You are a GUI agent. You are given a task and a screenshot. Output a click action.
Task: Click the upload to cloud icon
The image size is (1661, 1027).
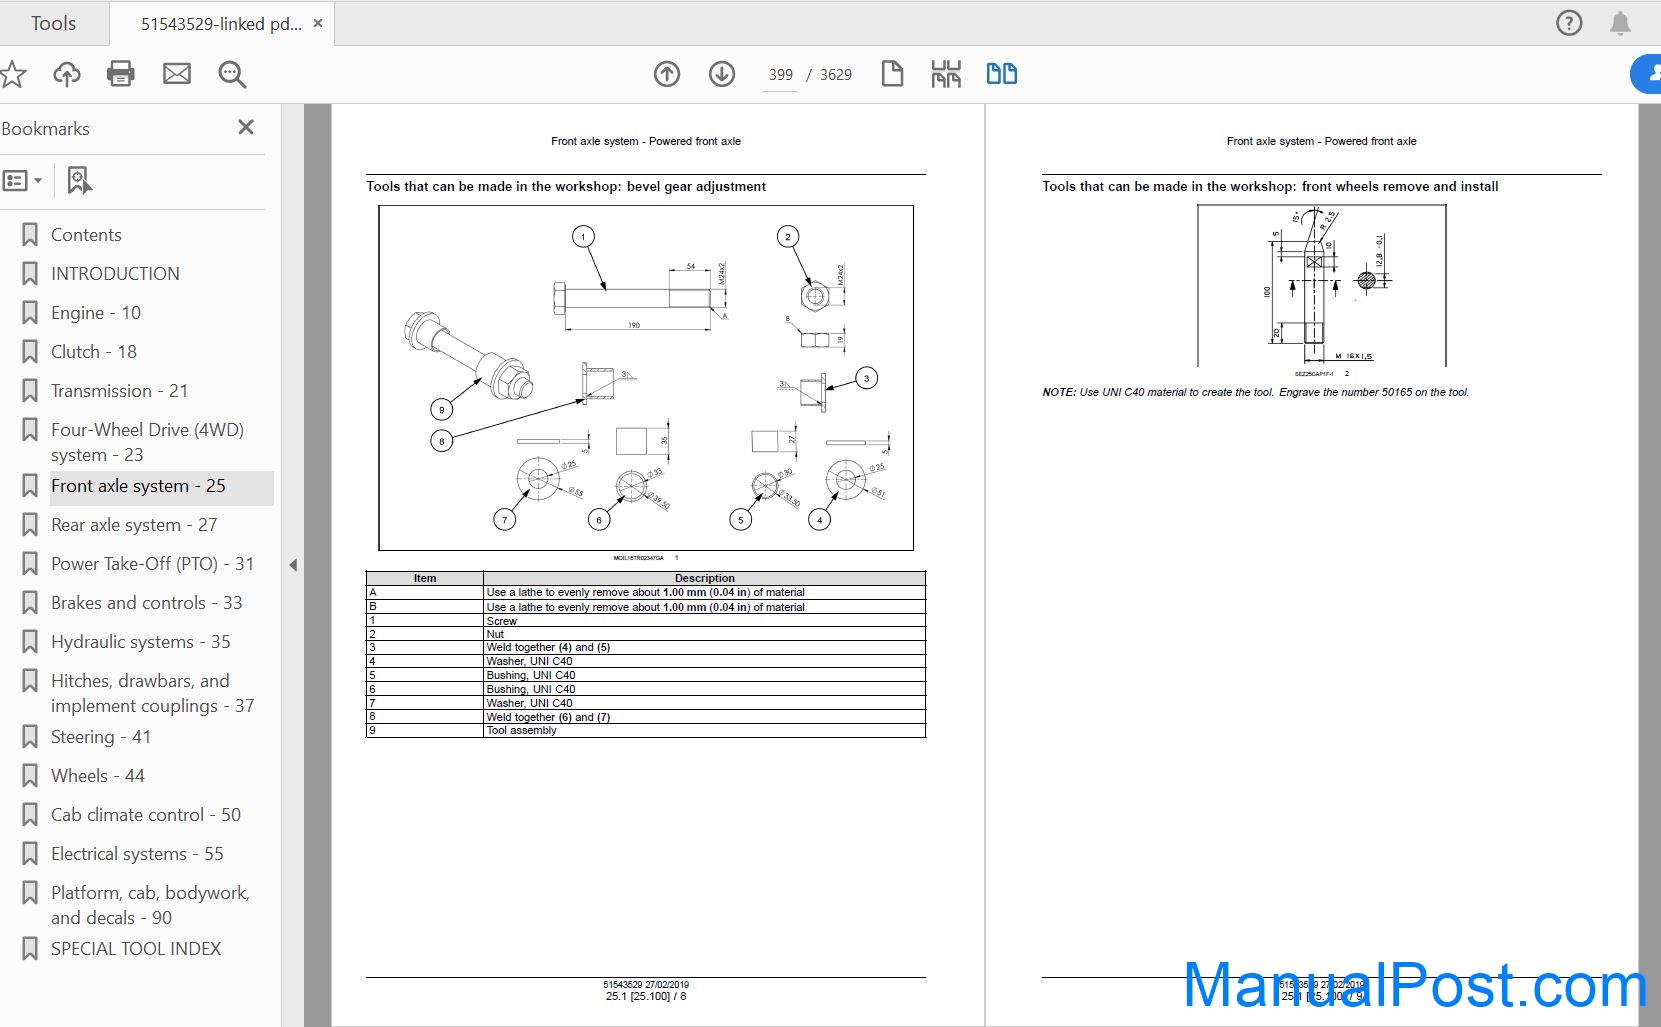[67, 74]
